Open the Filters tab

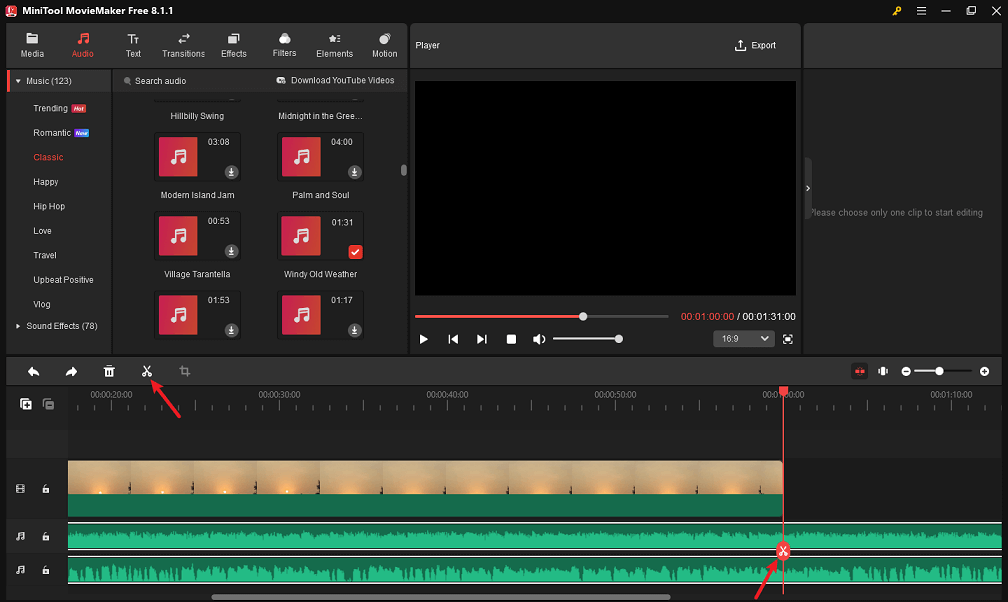point(284,46)
